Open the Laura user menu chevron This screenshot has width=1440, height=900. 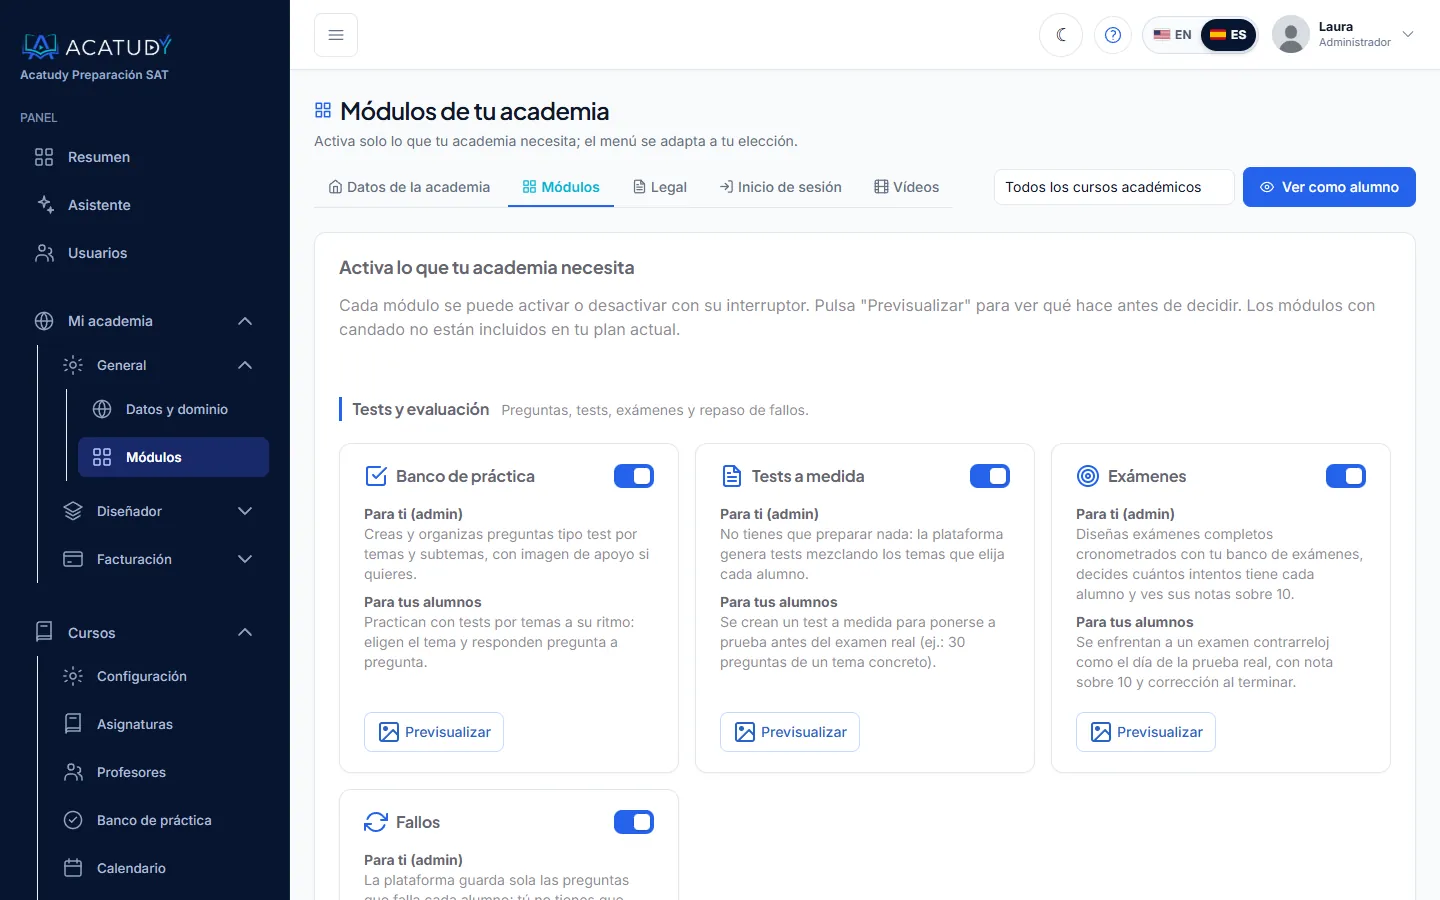coord(1408,34)
